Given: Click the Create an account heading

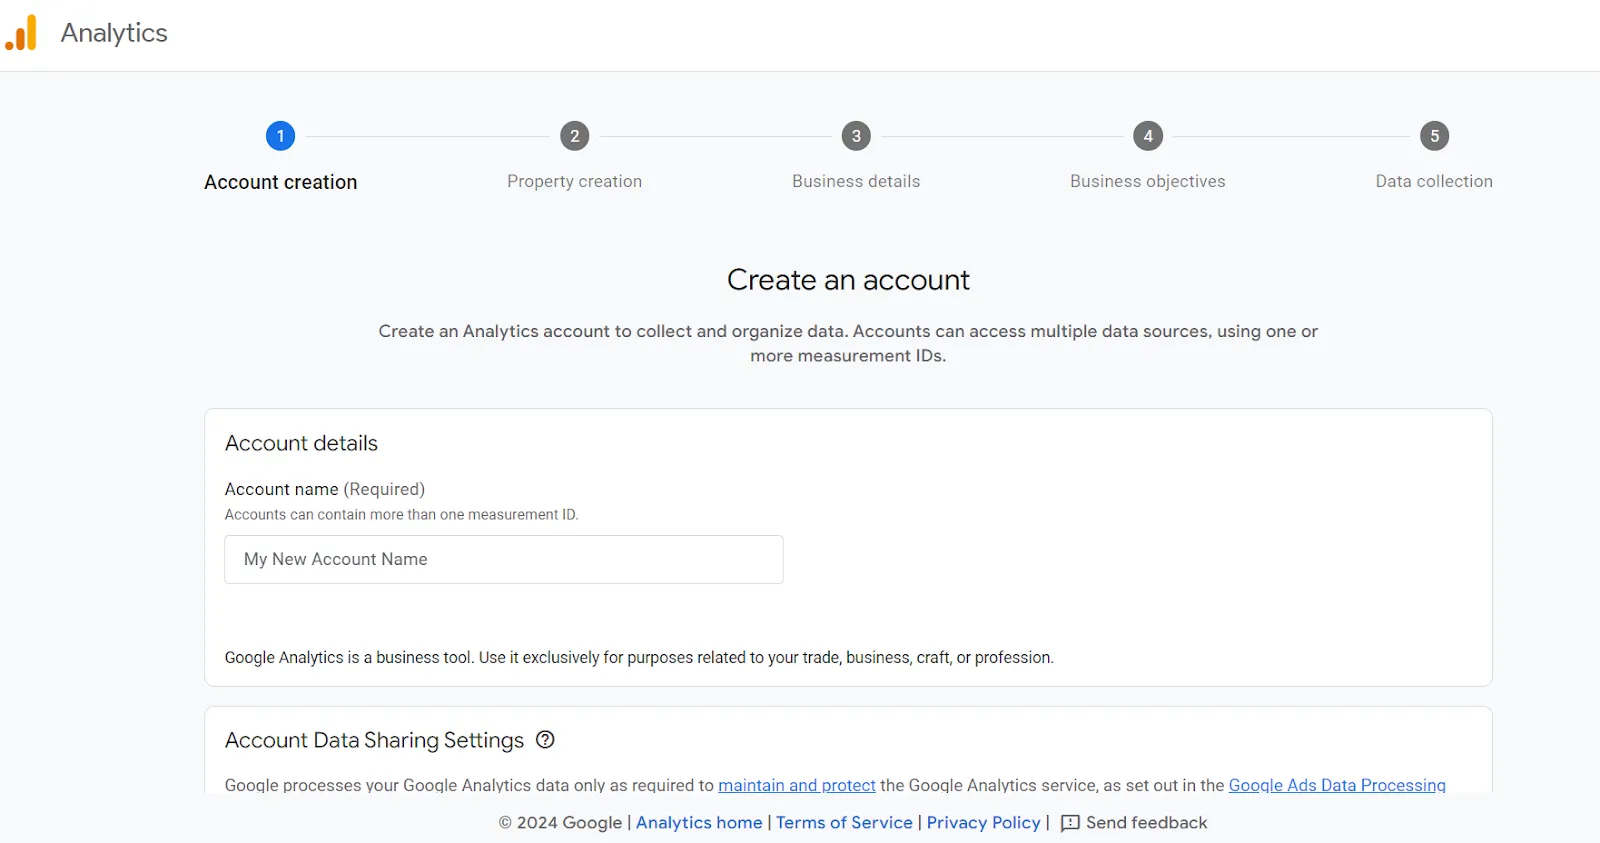Looking at the screenshot, I should tap(848, 280).
